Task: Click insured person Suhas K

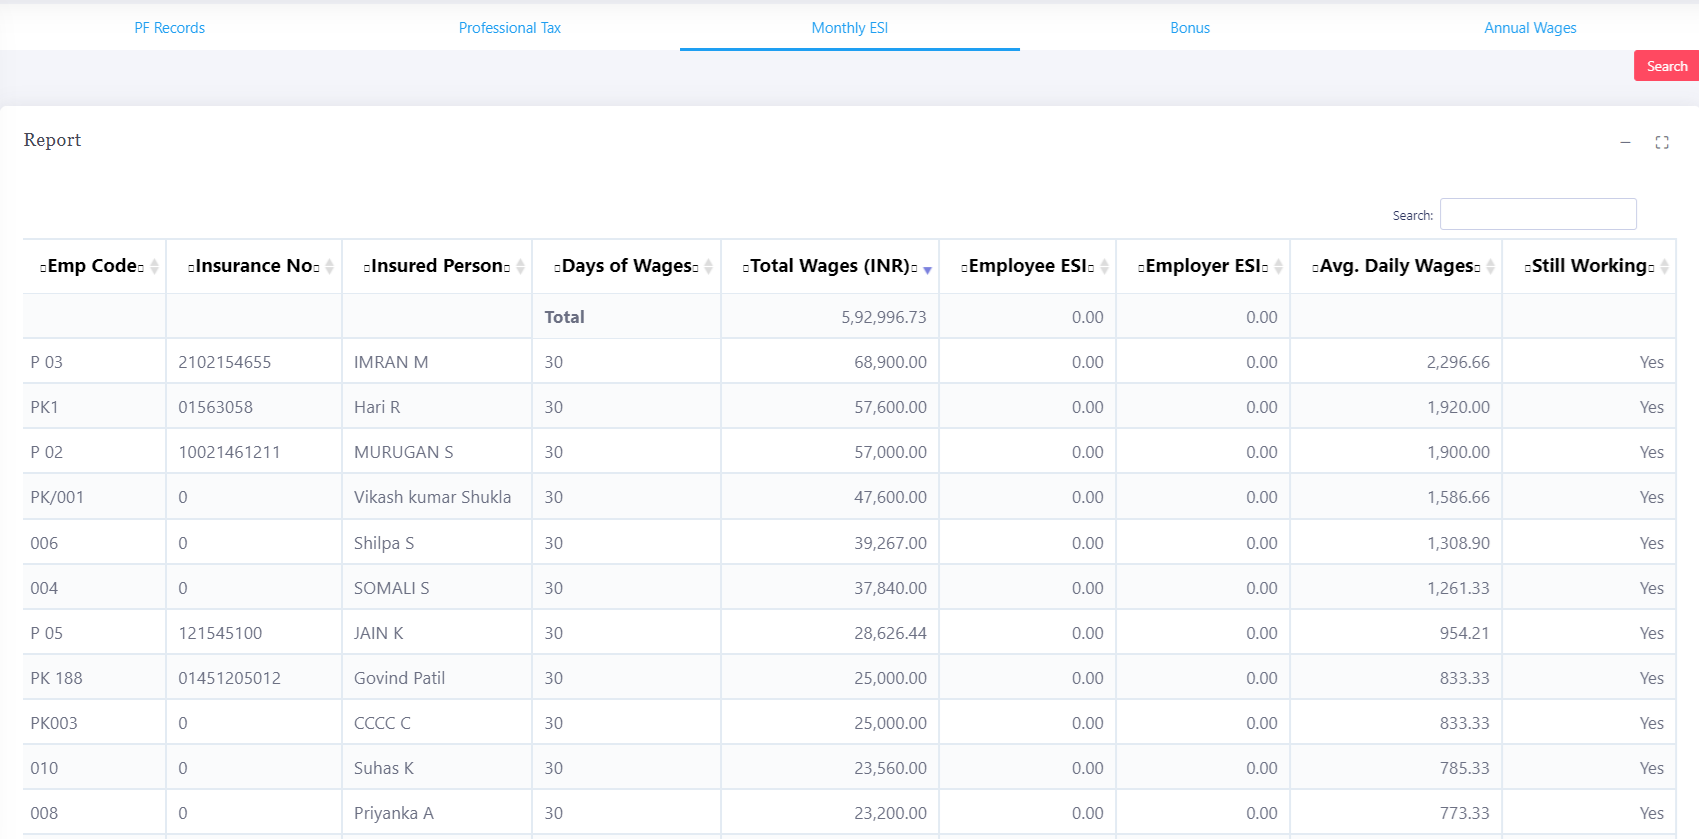Action: pos(384,768)
